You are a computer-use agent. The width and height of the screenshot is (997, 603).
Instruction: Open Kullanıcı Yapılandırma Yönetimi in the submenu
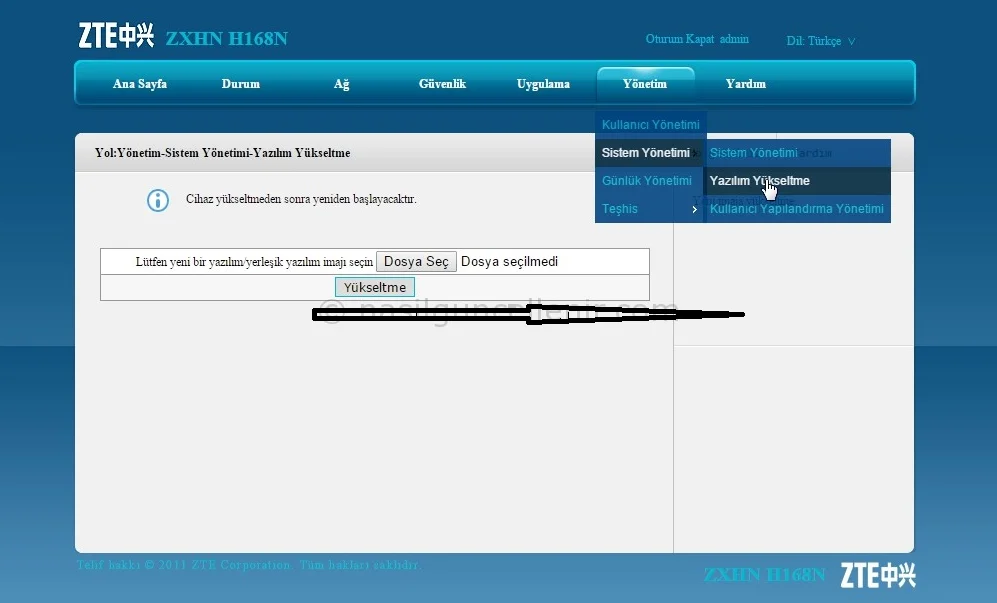[x=796, y=209]
